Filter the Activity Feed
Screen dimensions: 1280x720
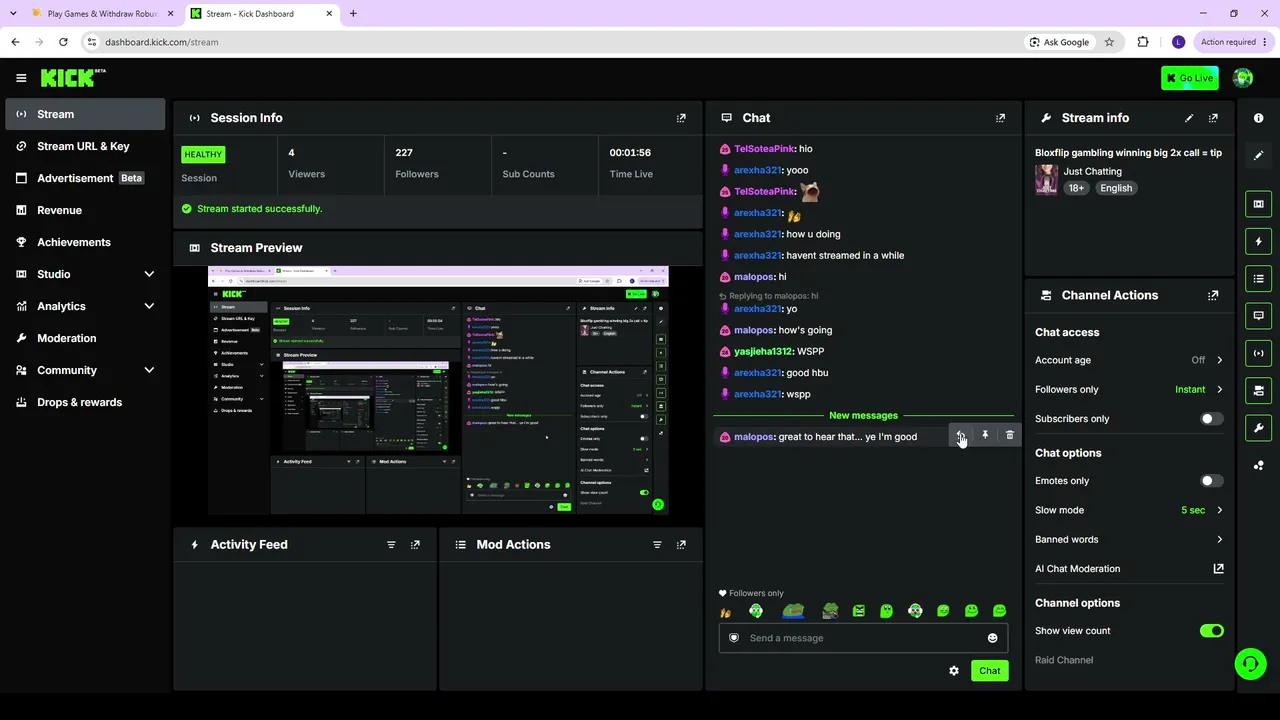click(391, 545)
